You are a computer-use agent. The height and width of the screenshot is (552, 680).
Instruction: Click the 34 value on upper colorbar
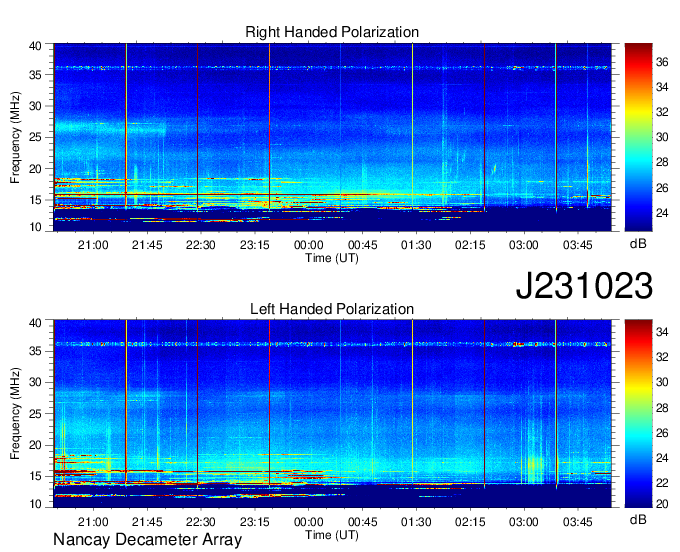pos(662,88)
